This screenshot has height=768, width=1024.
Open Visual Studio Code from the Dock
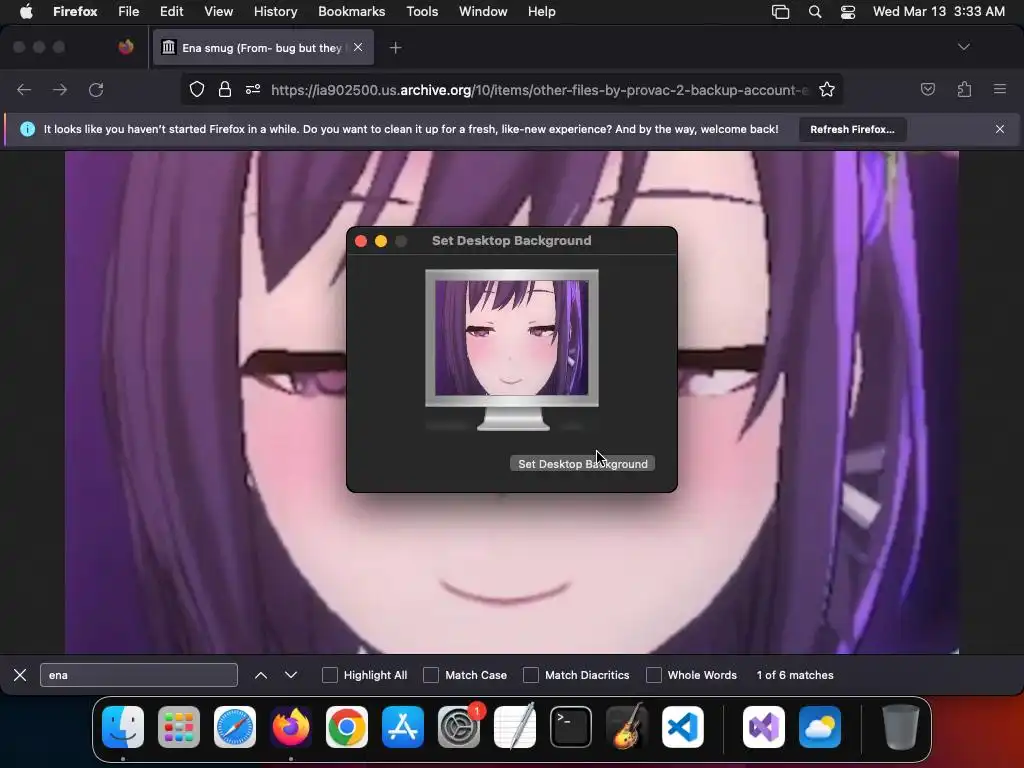click(683, 727)
